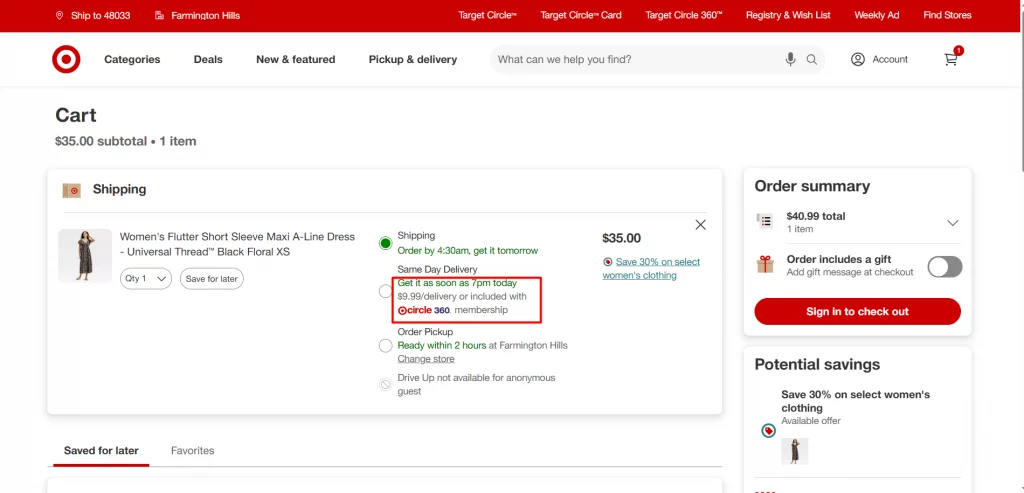Switch to the Favorites tab
This screenshot has height=493, width=1024.
click(x=193, y=451)
